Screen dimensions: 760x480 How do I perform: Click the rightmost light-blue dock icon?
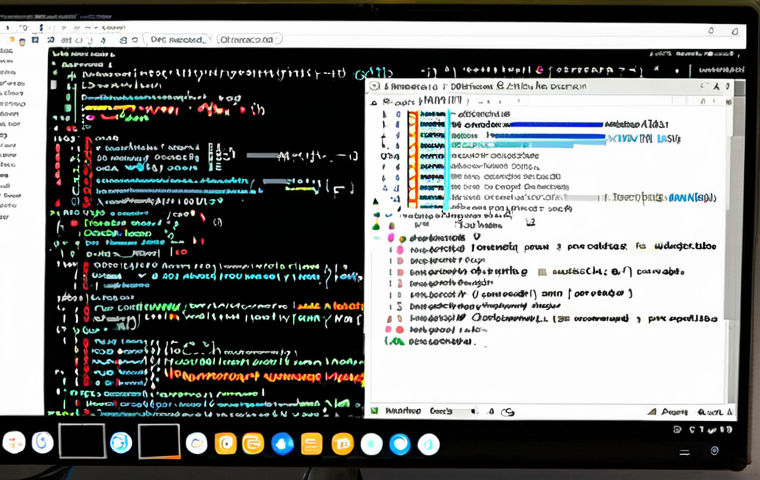(428, 443)
